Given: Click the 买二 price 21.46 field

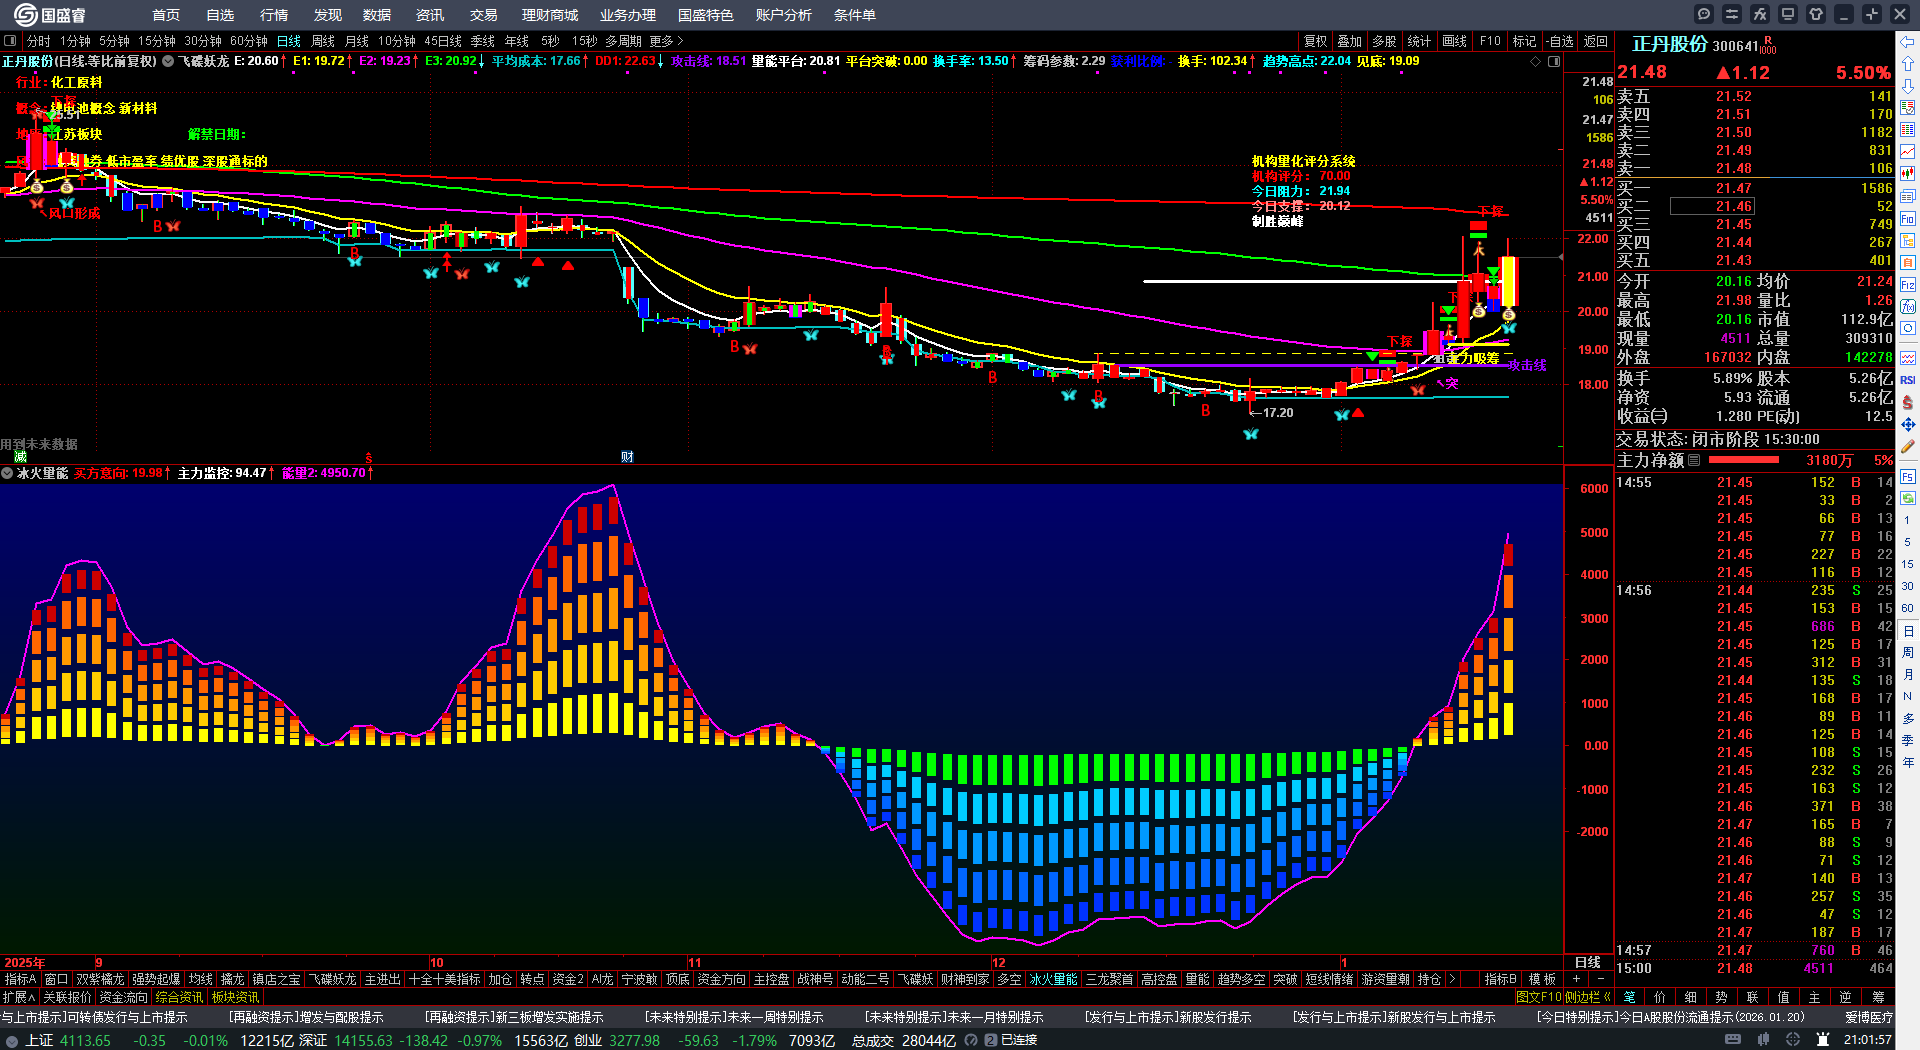Looking at the screenshot, I should [x=1713, y=206].
